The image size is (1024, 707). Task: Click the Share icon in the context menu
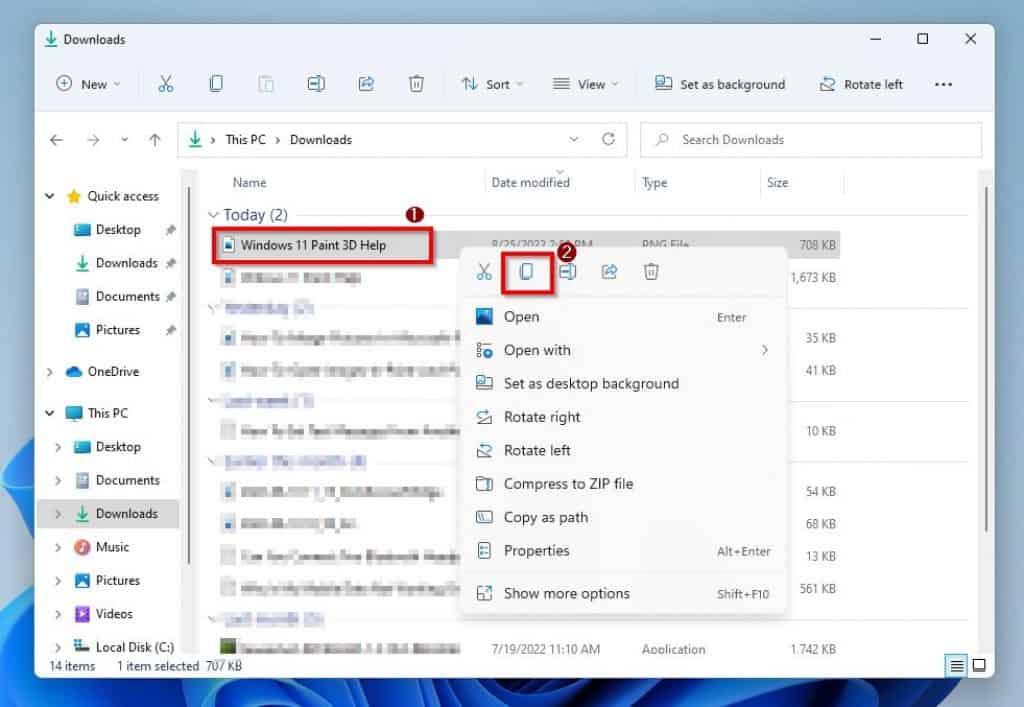pos(609,272)
